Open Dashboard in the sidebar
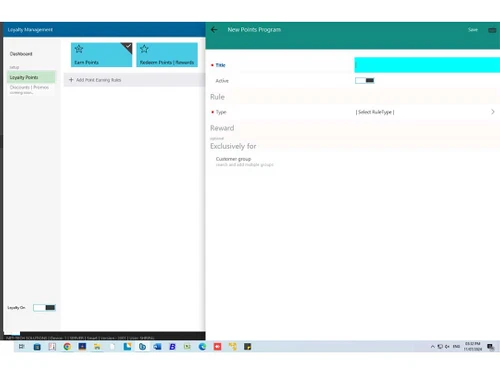The image size is (500, 375). pos(21,54)
